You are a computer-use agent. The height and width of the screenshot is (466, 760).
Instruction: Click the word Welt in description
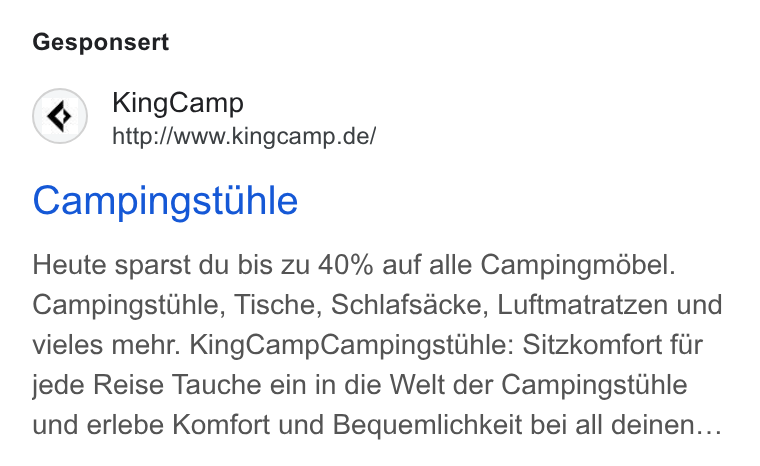[417, 385]
